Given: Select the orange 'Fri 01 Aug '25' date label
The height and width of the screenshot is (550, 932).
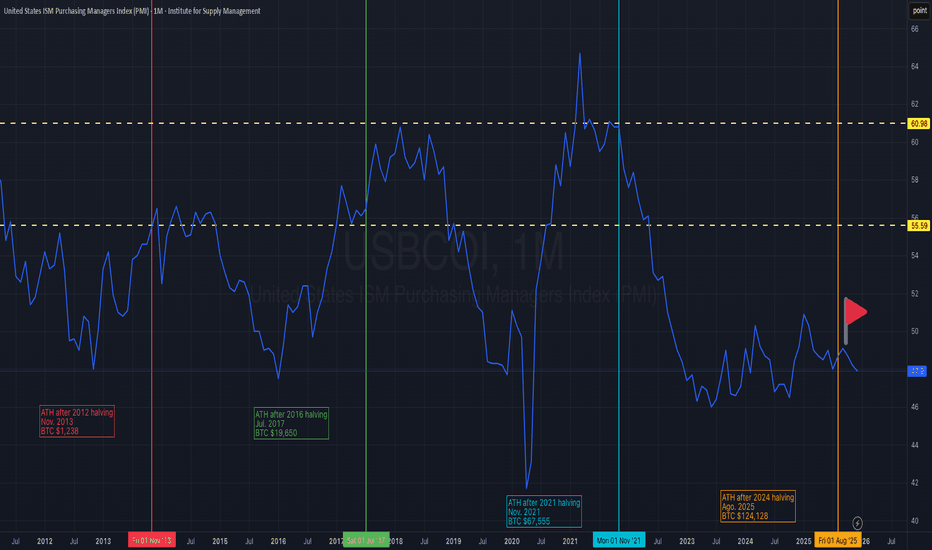Looking at the screenshot, I should pyautogui.click(x=837, y=540).
